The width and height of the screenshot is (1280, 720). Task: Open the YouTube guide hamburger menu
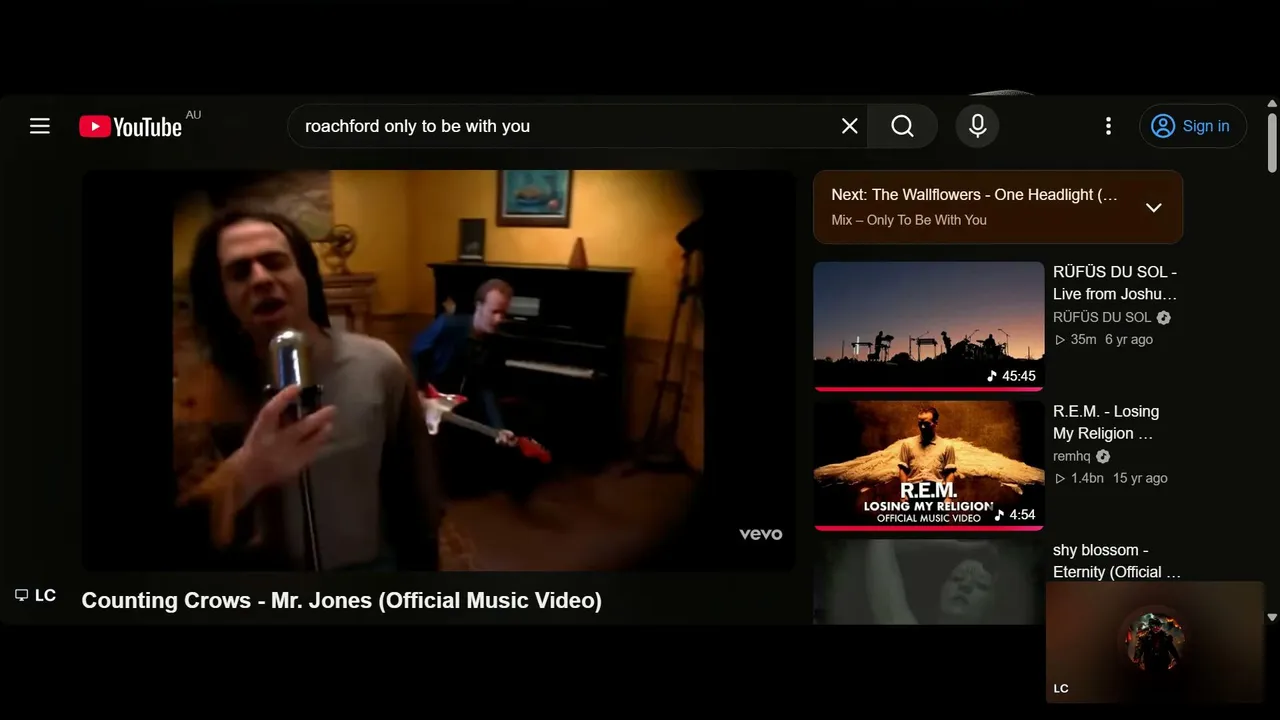coord(40,126)
